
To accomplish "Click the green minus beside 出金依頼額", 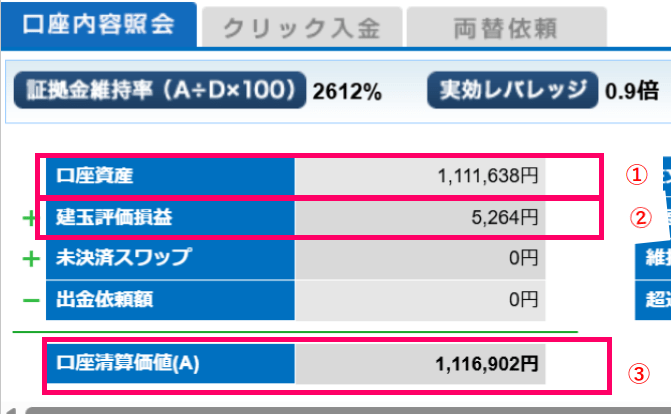I will pos(30,298).
